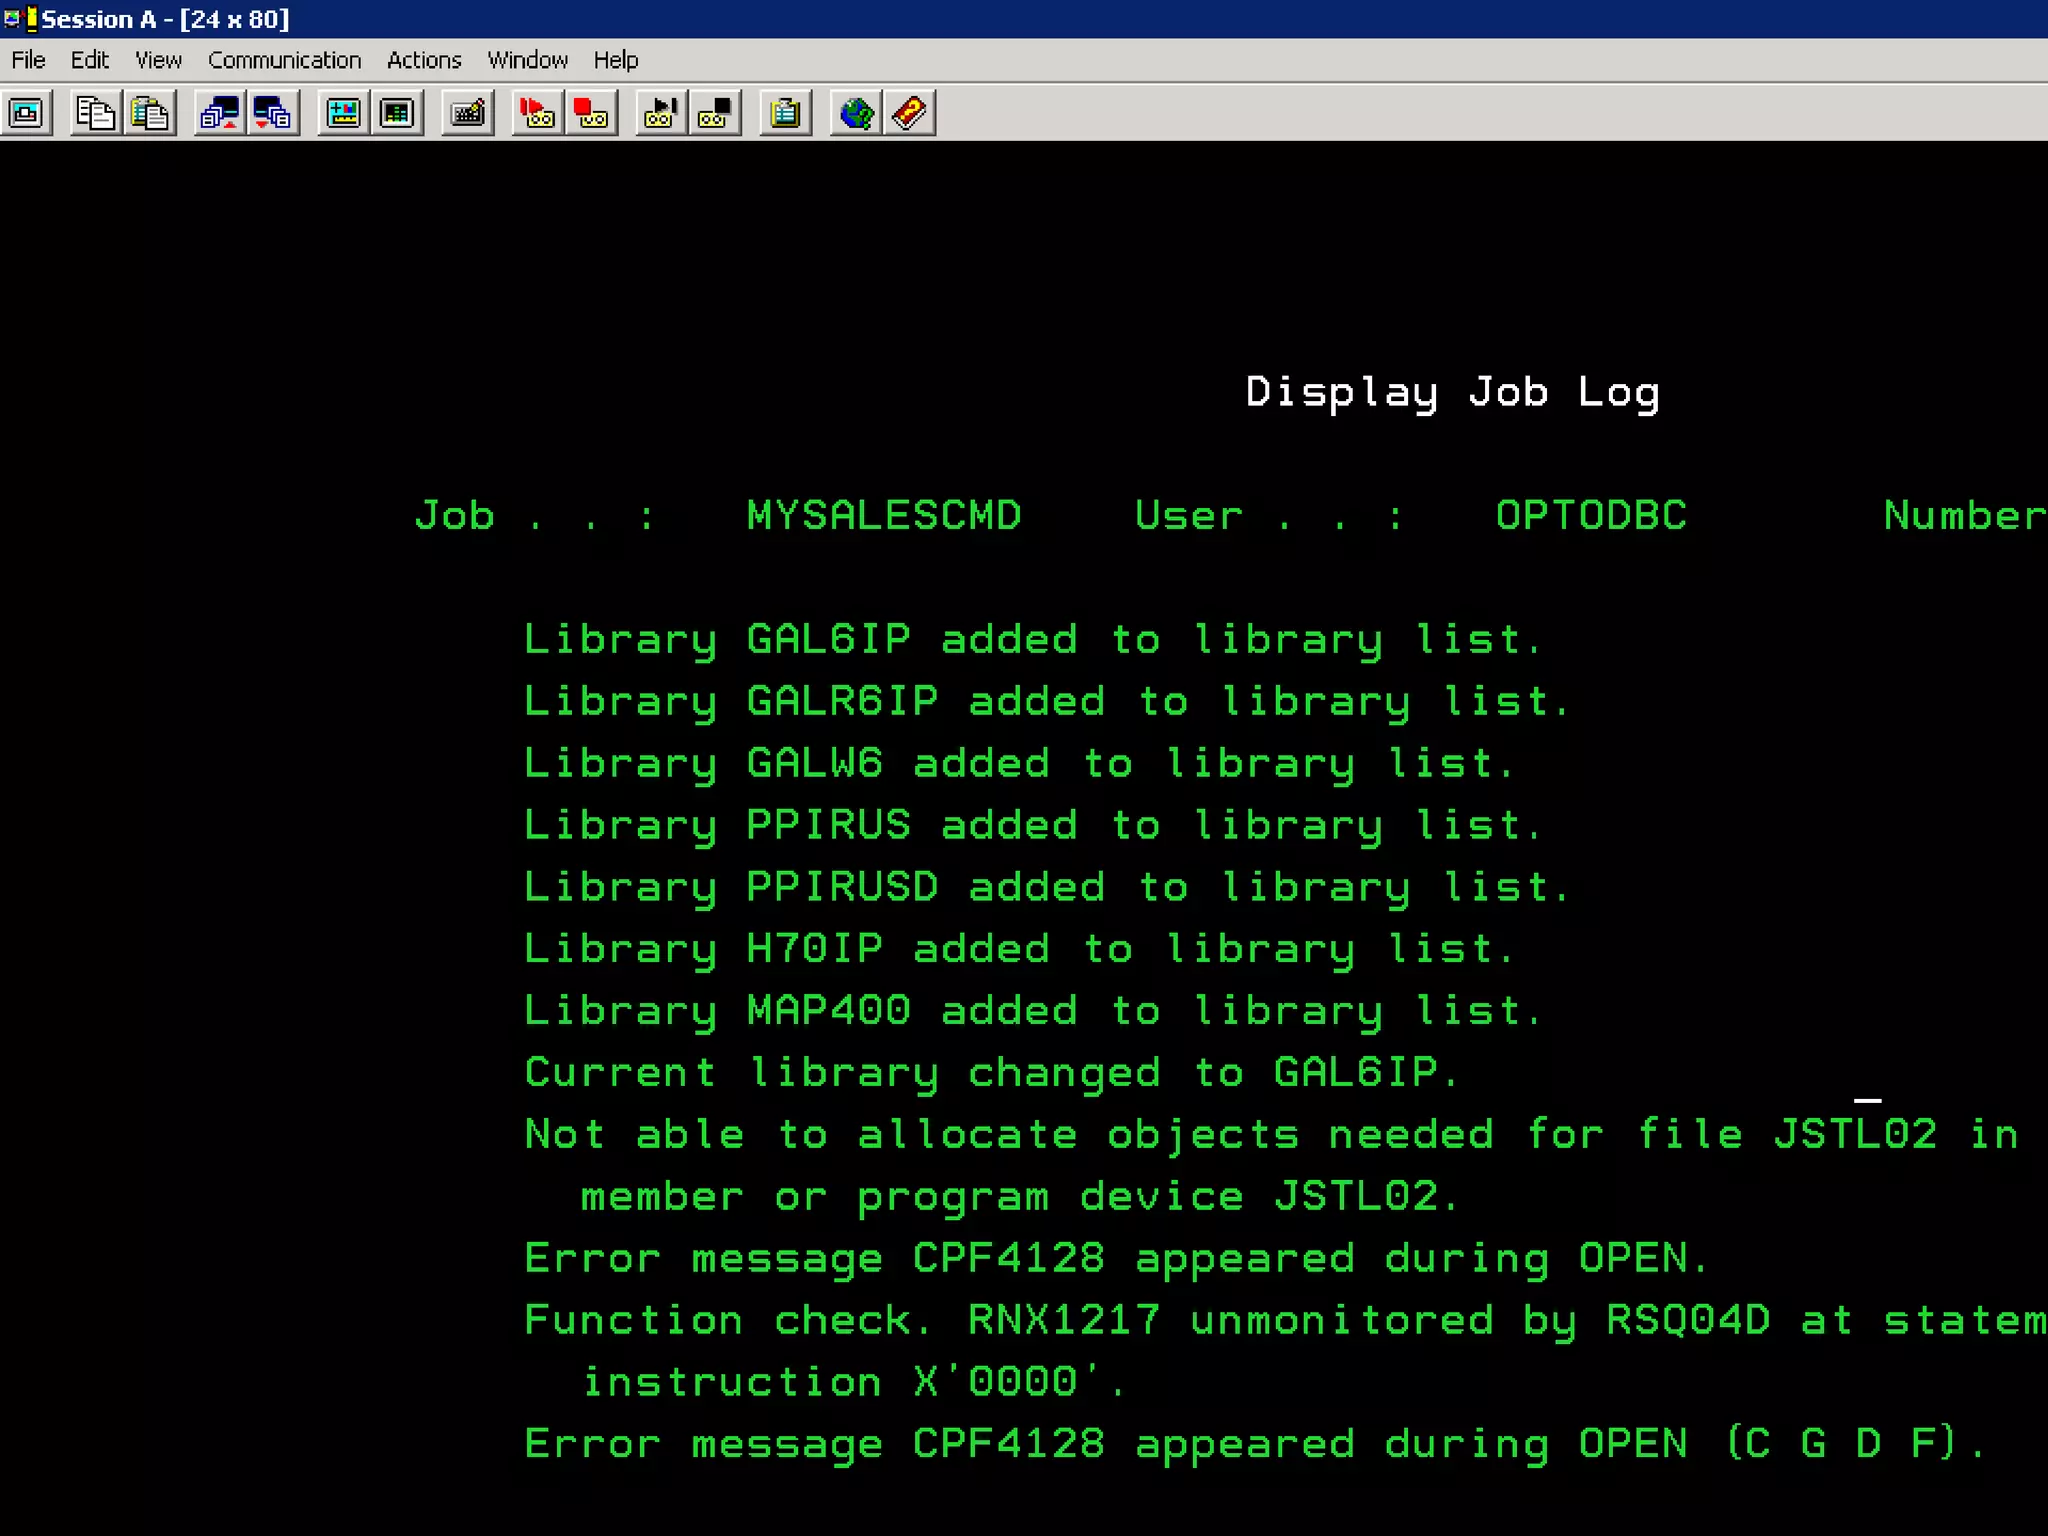The width and height of the screenshot is (2048, 1536).
Task: Click the CPF4128 OPEN error message line
Action: click(1115, 1258)
